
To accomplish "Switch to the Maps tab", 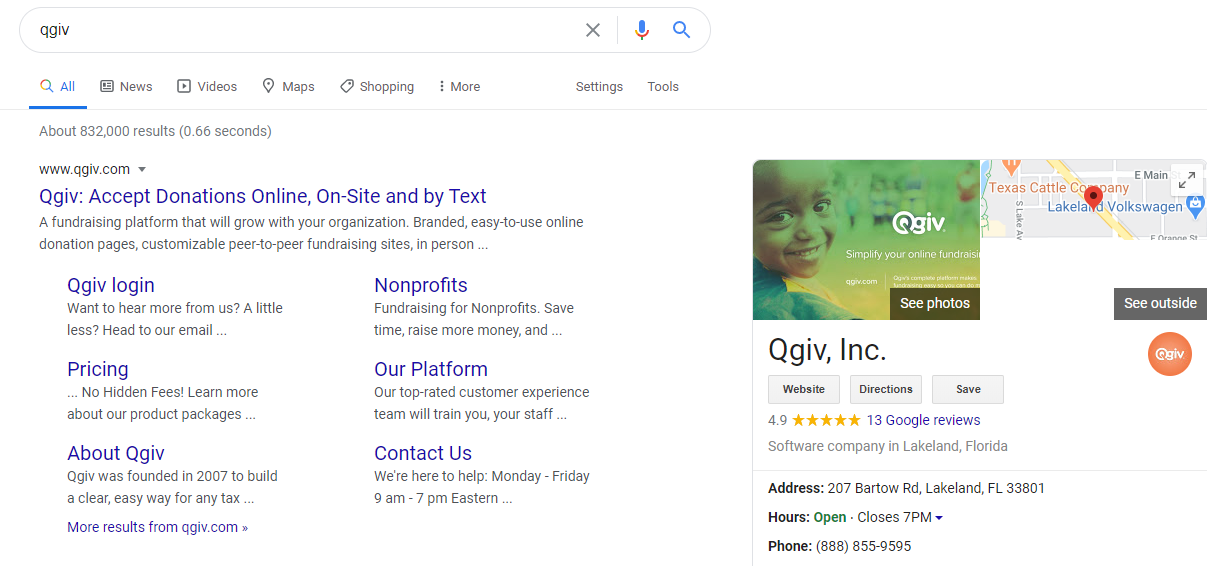I will pyautogui.click(x=288, y=87).
